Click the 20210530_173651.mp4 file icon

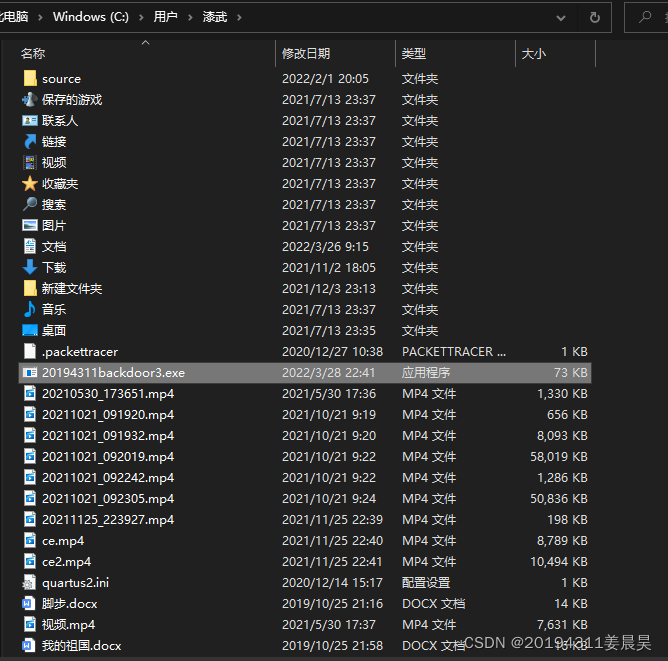click(x=30, y=394)
